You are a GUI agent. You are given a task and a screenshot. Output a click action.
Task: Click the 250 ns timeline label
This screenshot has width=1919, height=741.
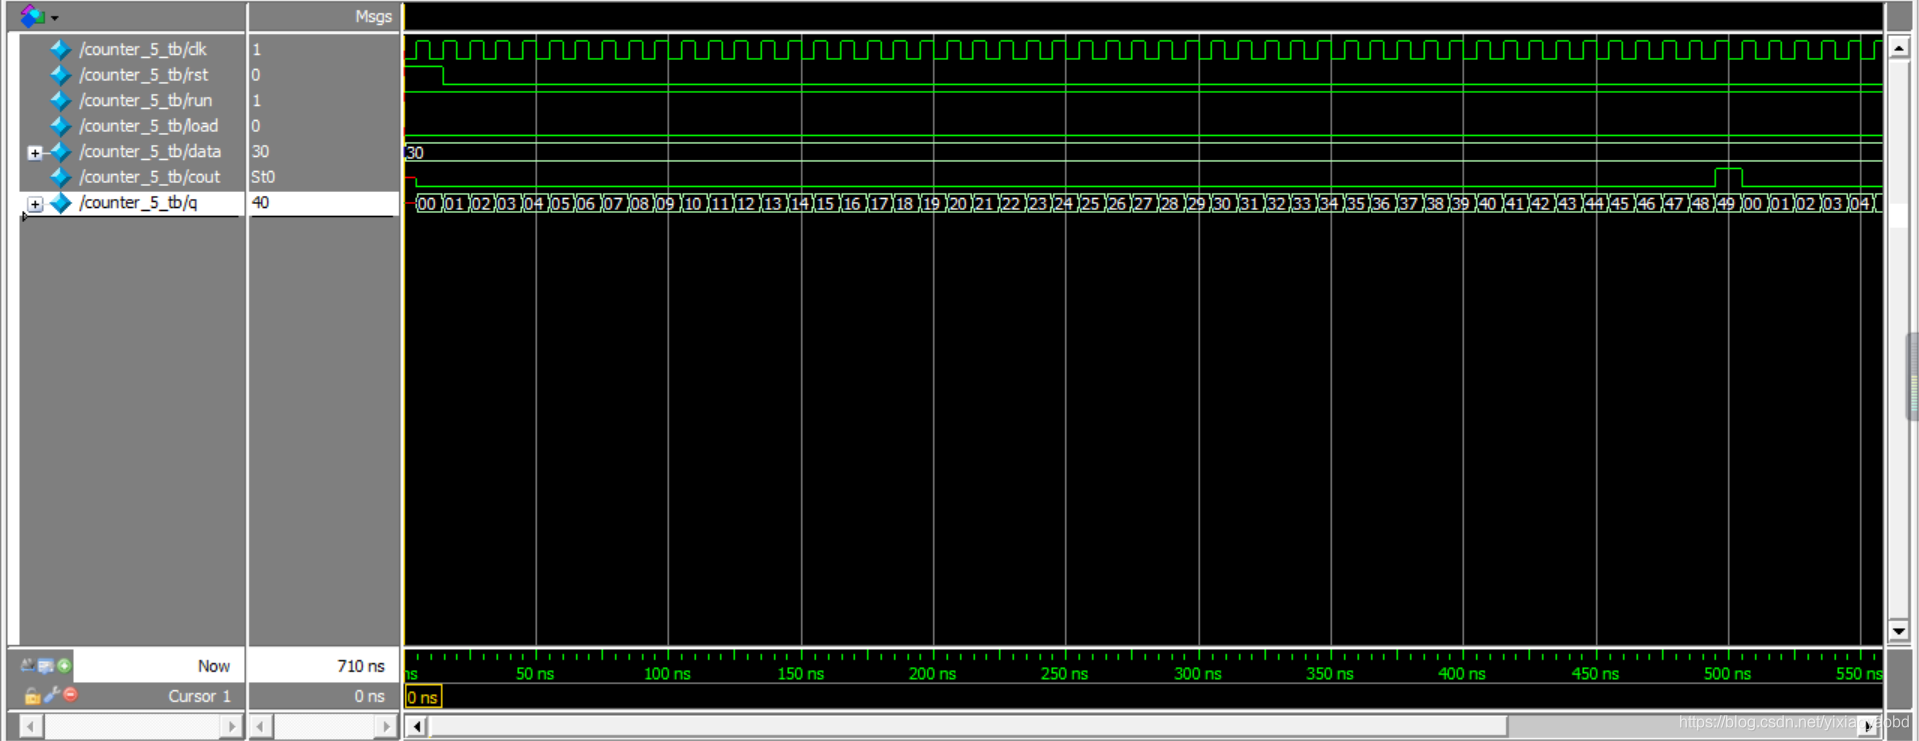tap(1064, 674)
